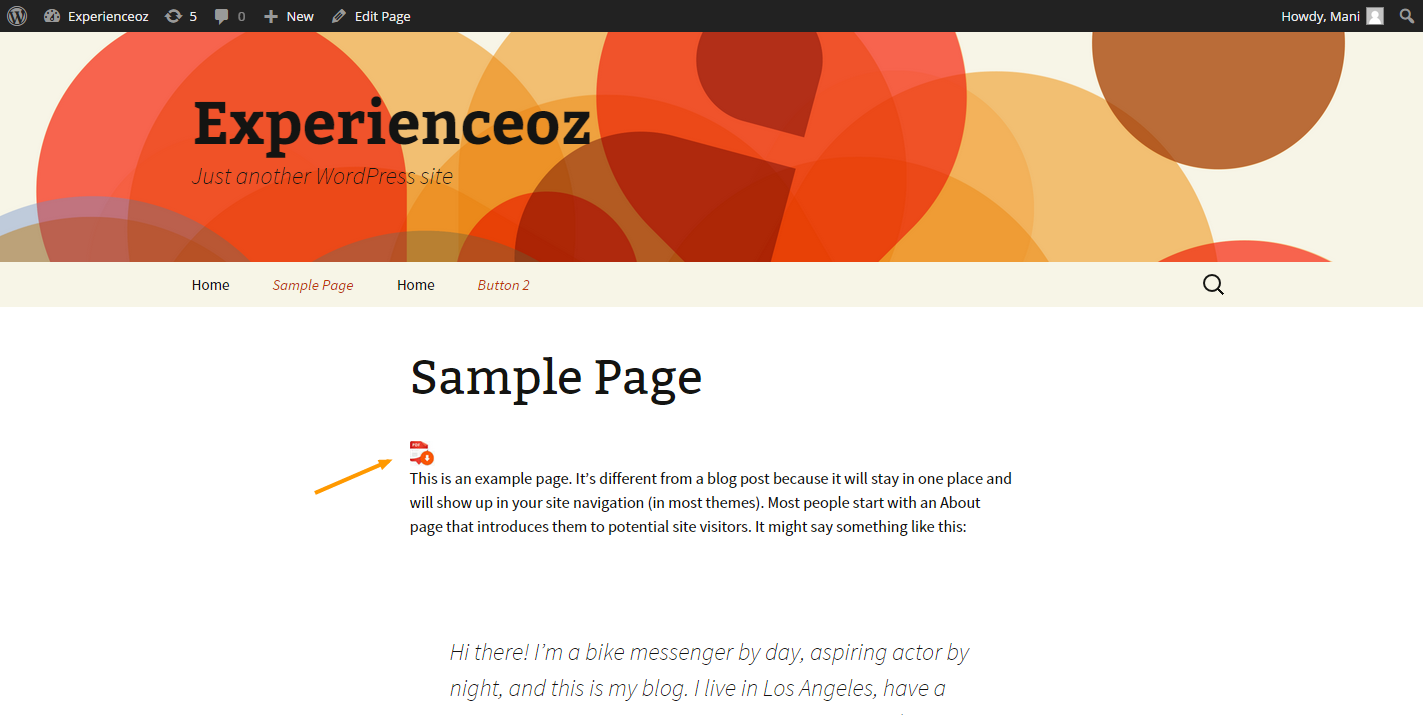Click the large Experienceoz site title
1423x715 pixels.
[x=391, y=124]
